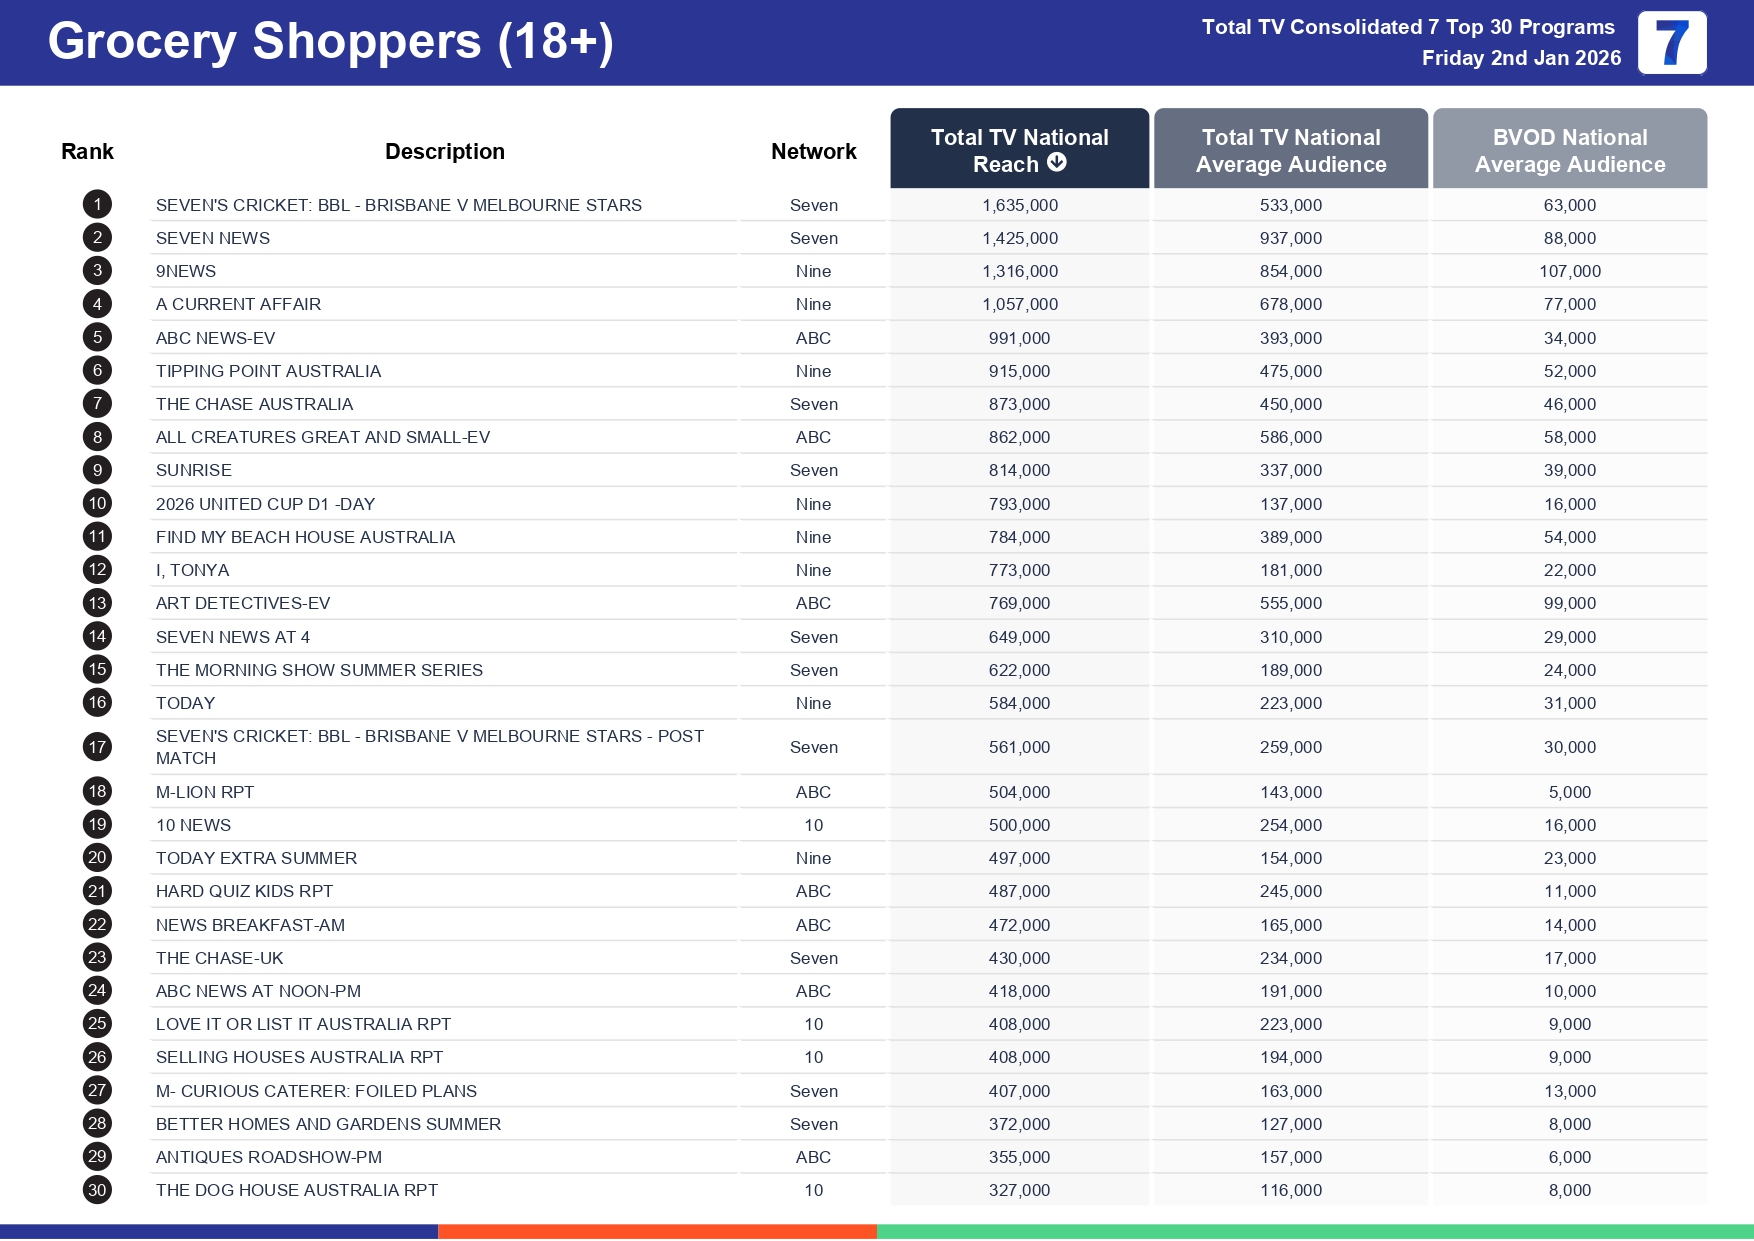Open A CURRENT AFFAIR program row
Viewport: 1754px width, 1241px height.
[238, 304]
